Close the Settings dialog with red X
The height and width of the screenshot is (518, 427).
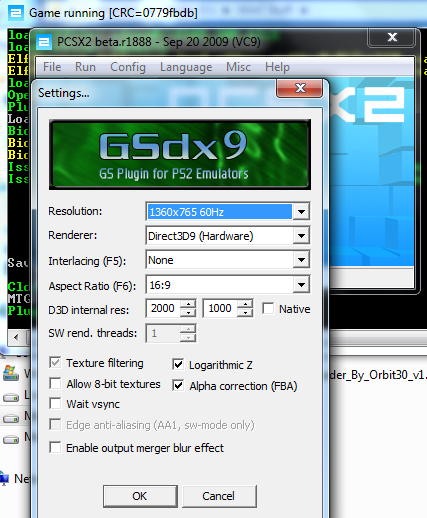(x=300, y=88)
